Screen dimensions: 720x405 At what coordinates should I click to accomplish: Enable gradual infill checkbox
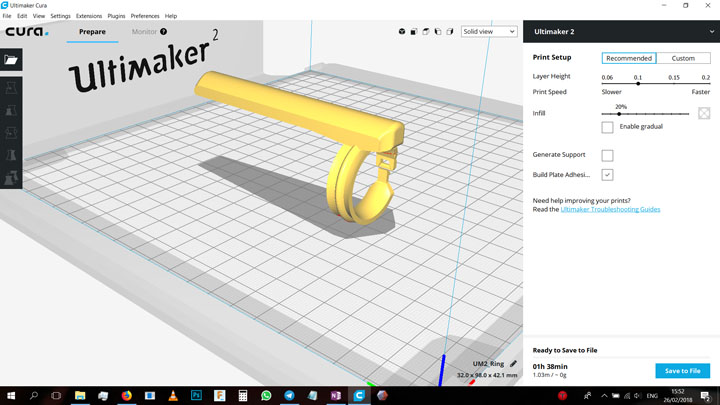pos(607,127)
